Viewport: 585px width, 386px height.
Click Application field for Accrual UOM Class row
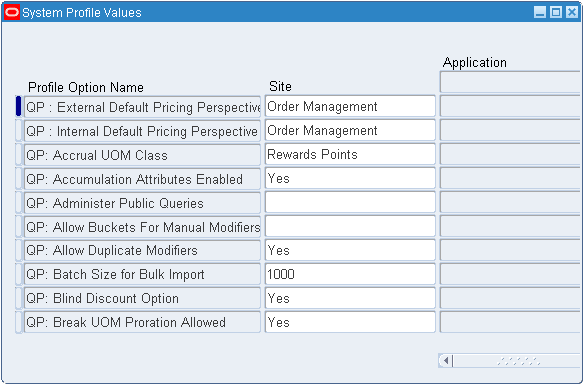coord(510,154)
